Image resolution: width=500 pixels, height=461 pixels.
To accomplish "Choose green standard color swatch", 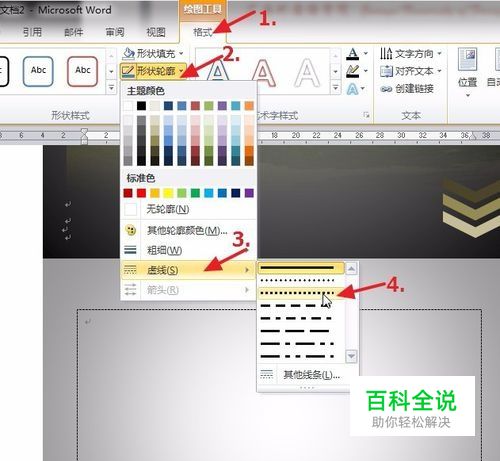I will pos(195,193).
